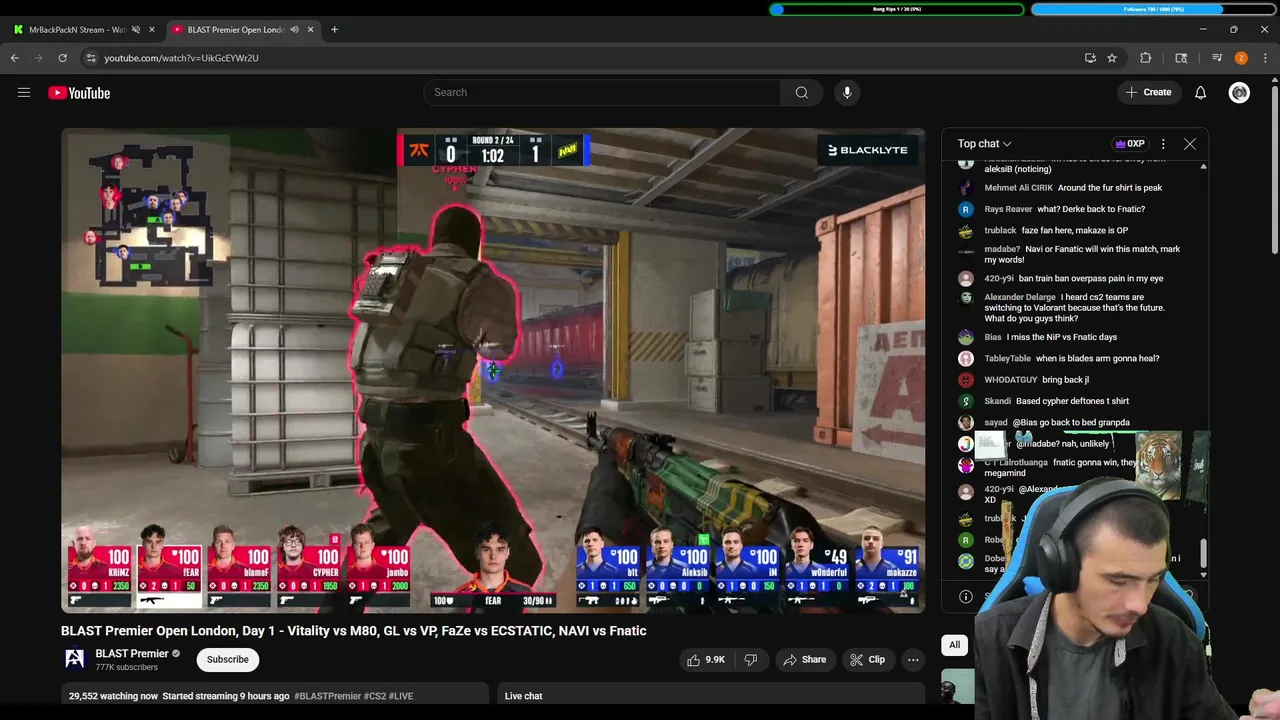Click Alexander Delarge's chat username
Image resolution: width=1280 pixels, height=720 pixels.
pyautogui.click(x=1020, y=297)
